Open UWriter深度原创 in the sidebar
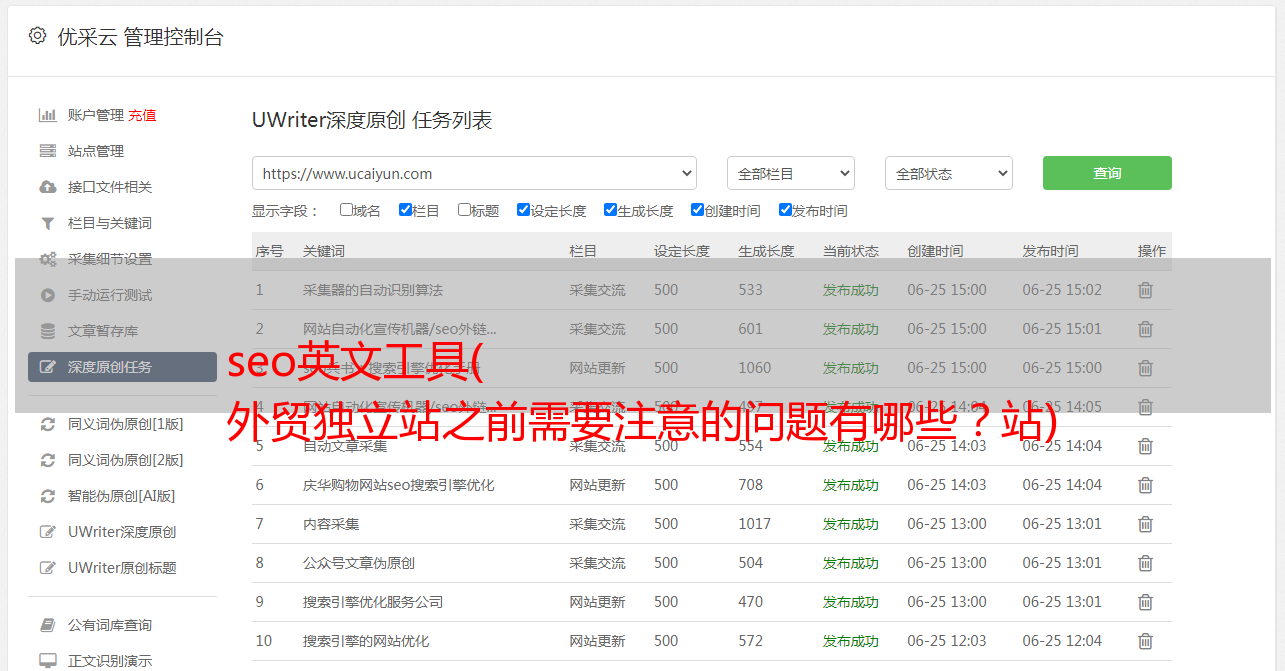Image resolution: width=1285 pixels, height=671 pixels. [122, 532]
